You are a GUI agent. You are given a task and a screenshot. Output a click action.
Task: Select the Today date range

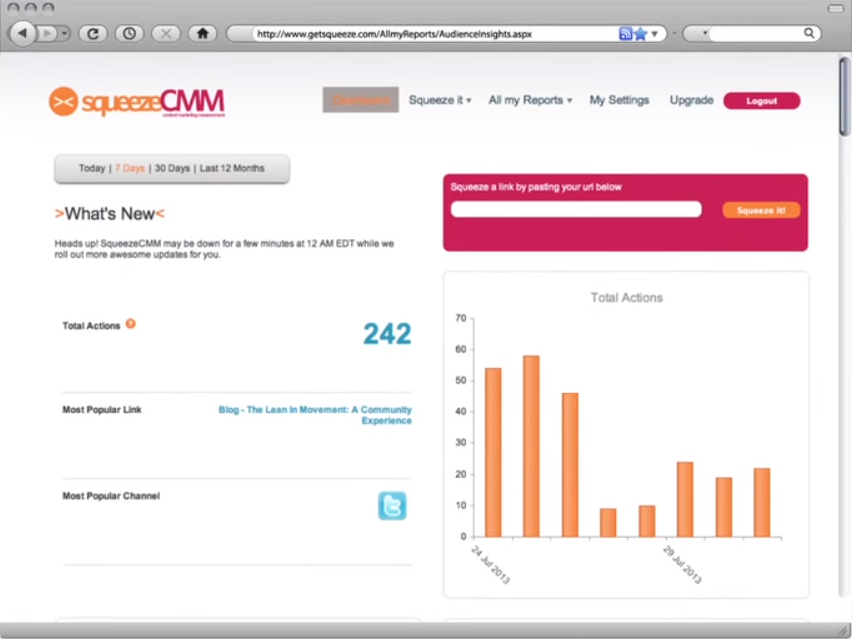92,168
